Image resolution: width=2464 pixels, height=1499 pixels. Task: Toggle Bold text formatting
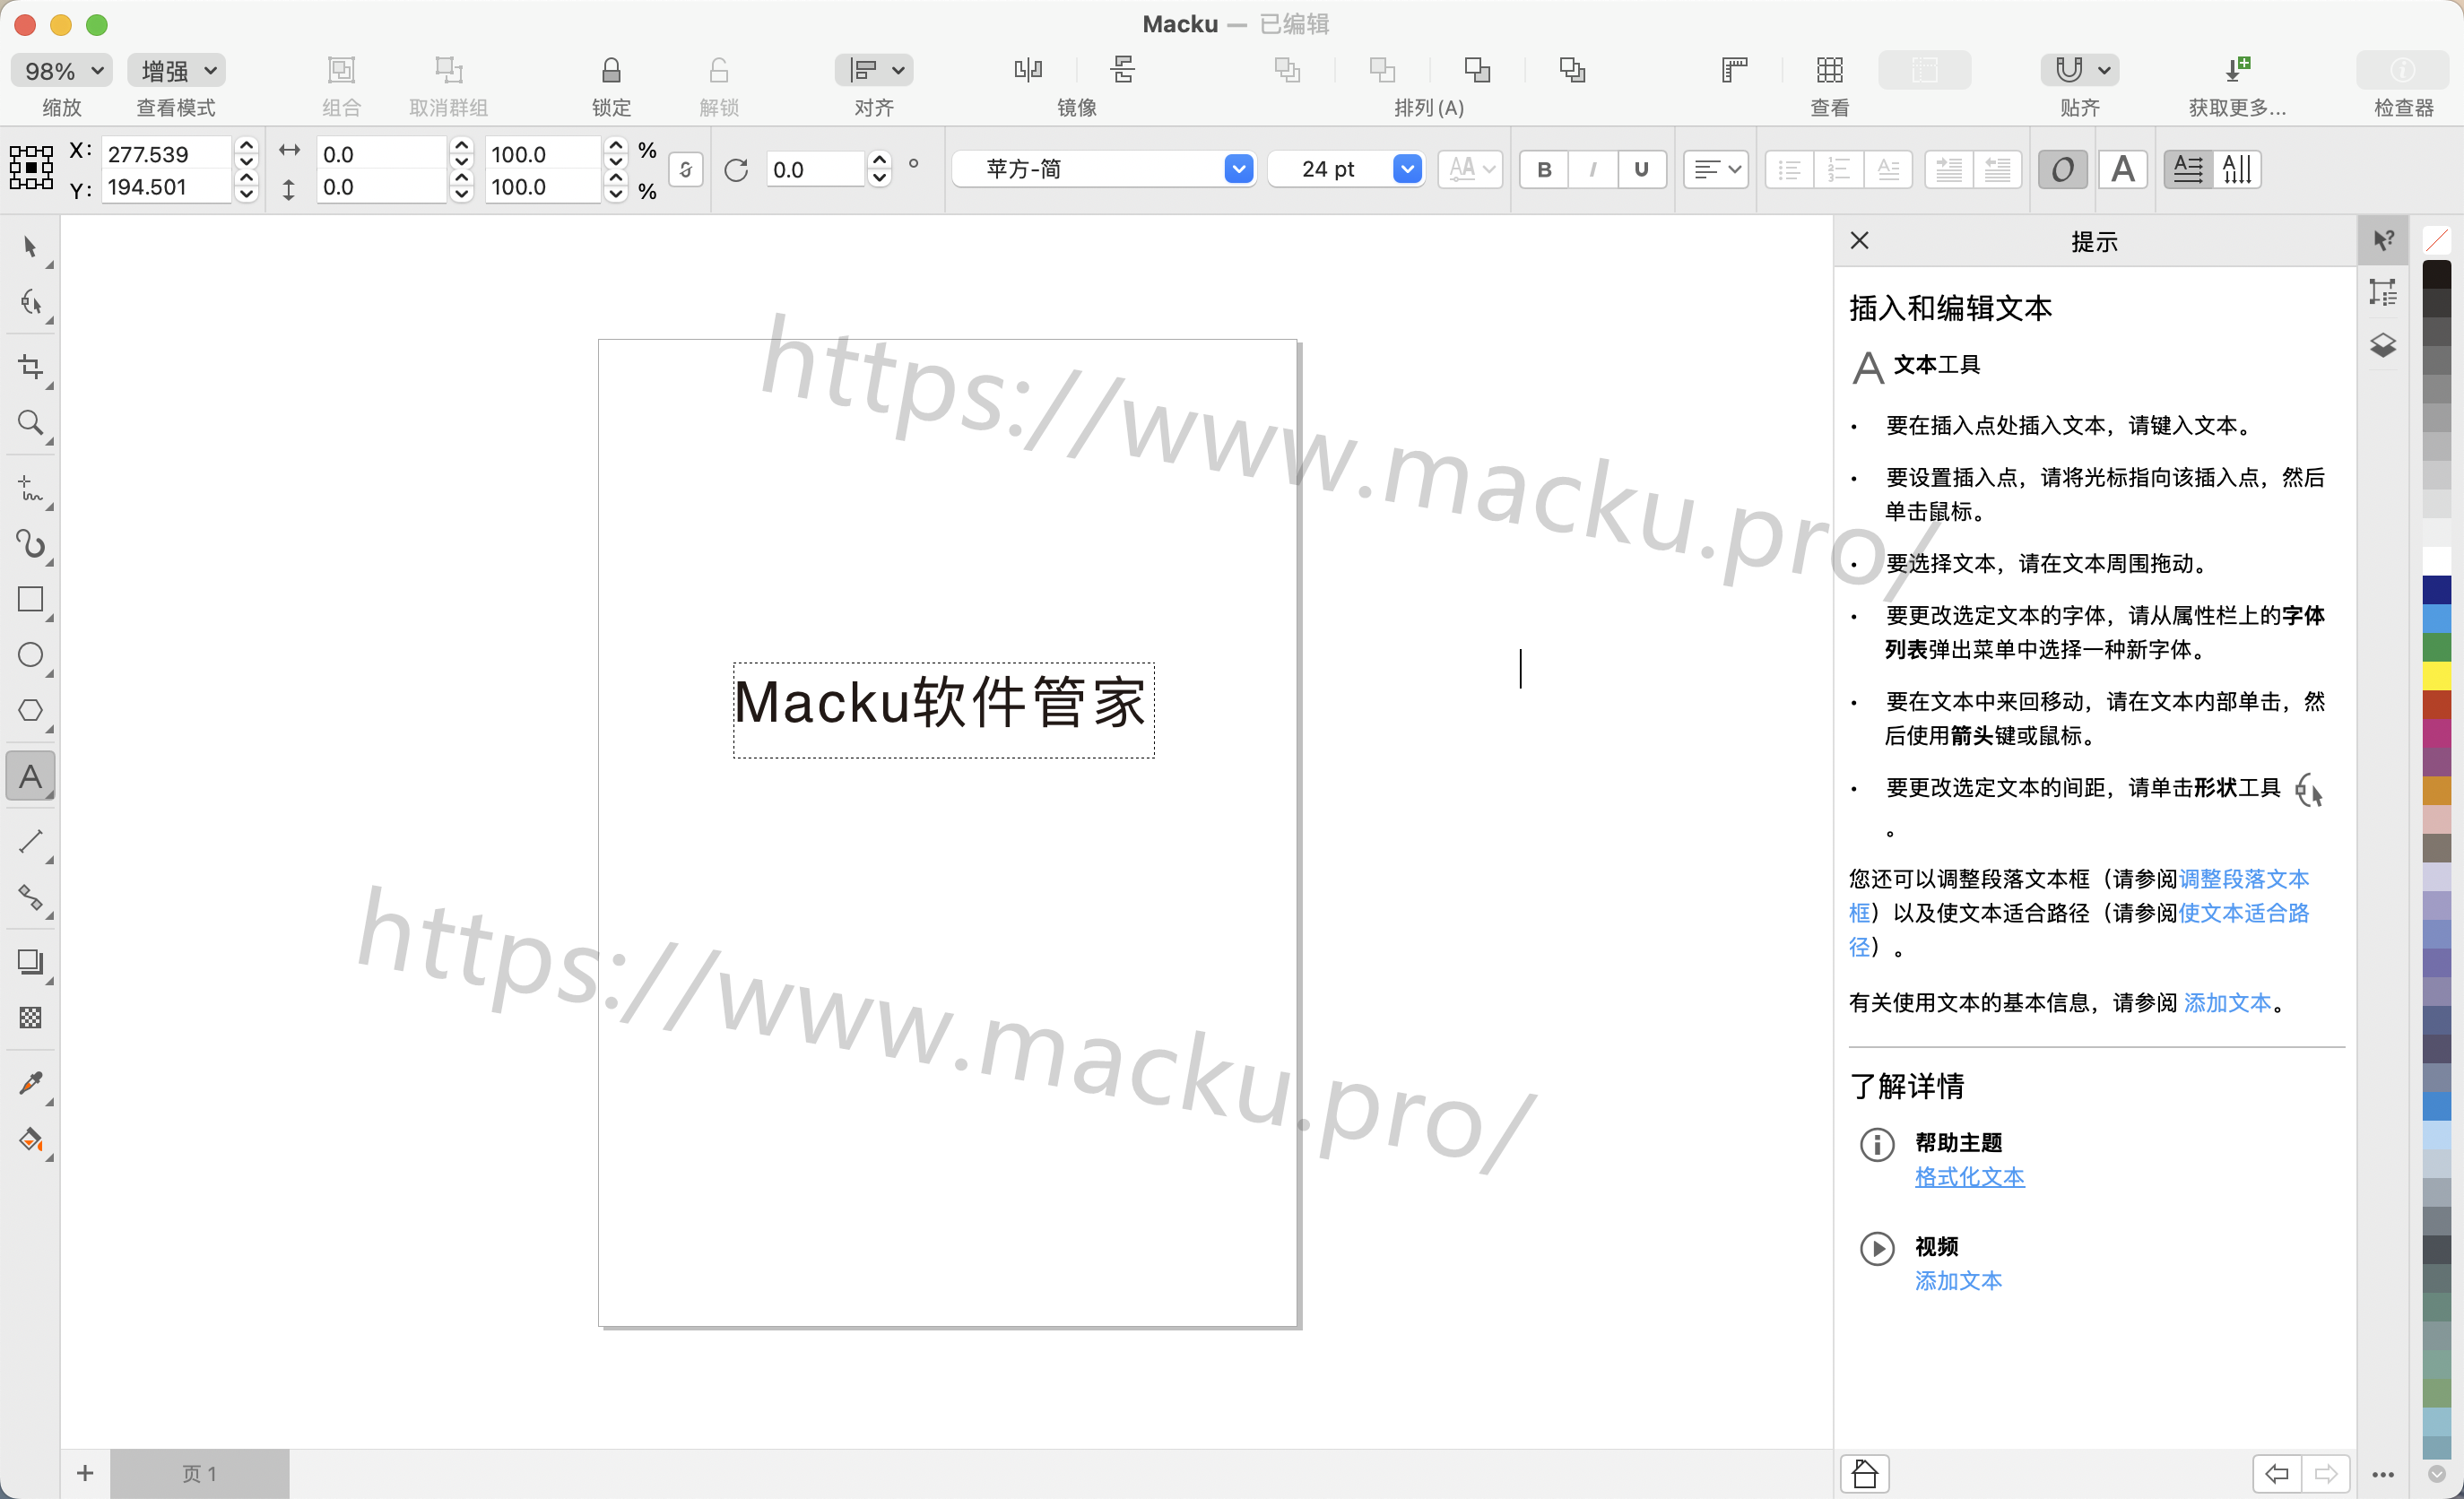pyautogui.click(x=1544, y=169)
